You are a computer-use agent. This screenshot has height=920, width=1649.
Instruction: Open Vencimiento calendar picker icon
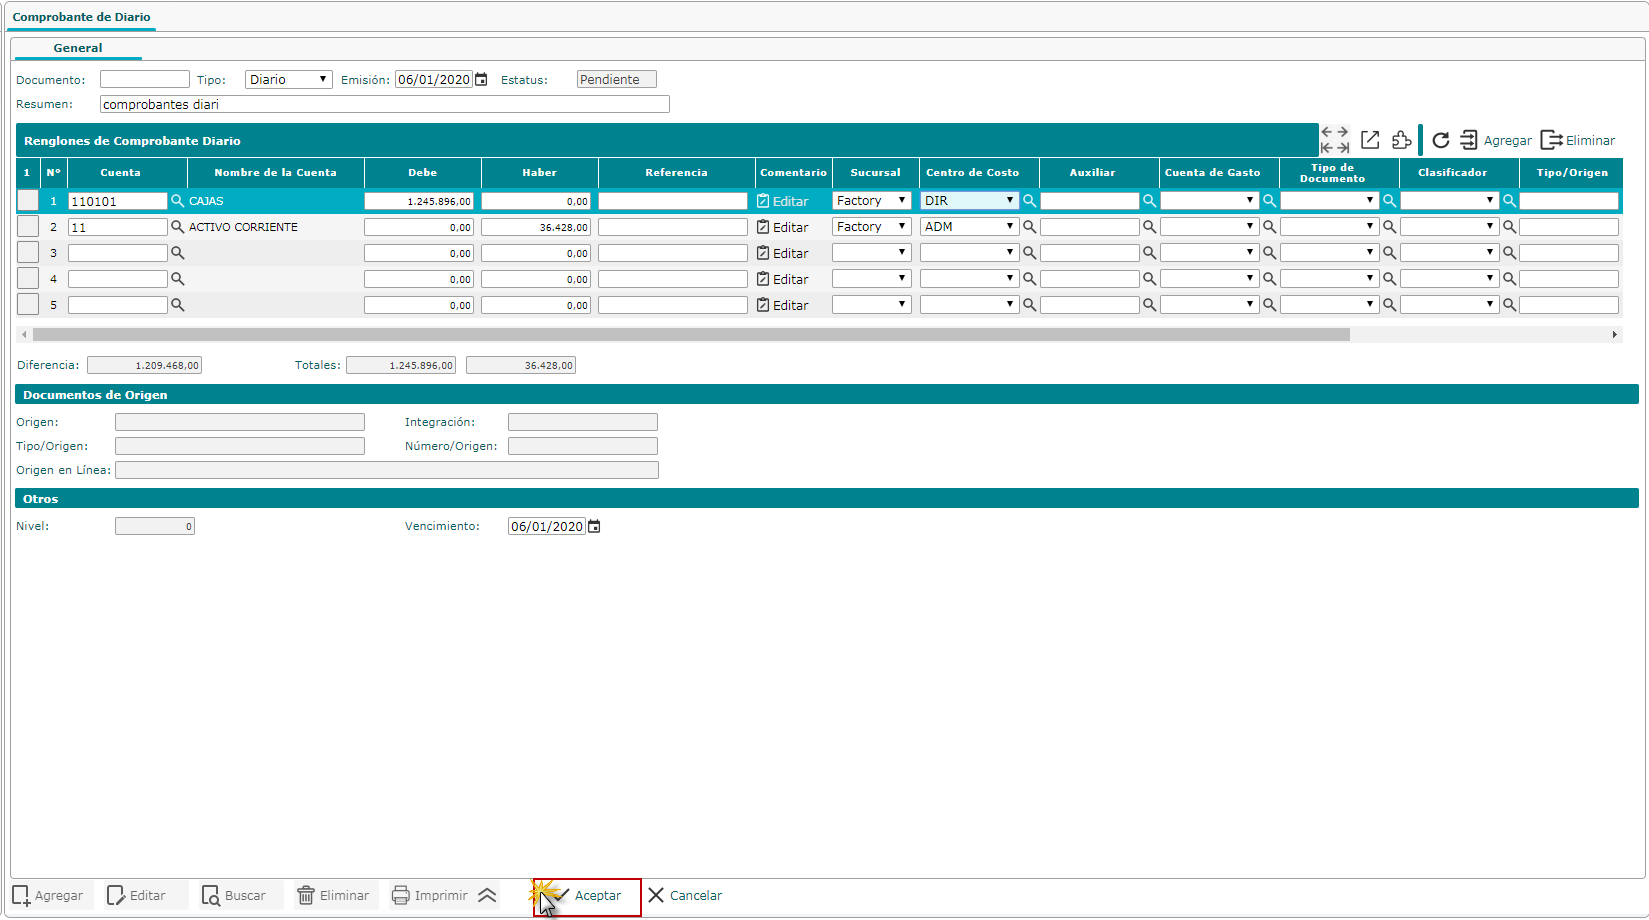coord(594,527)
